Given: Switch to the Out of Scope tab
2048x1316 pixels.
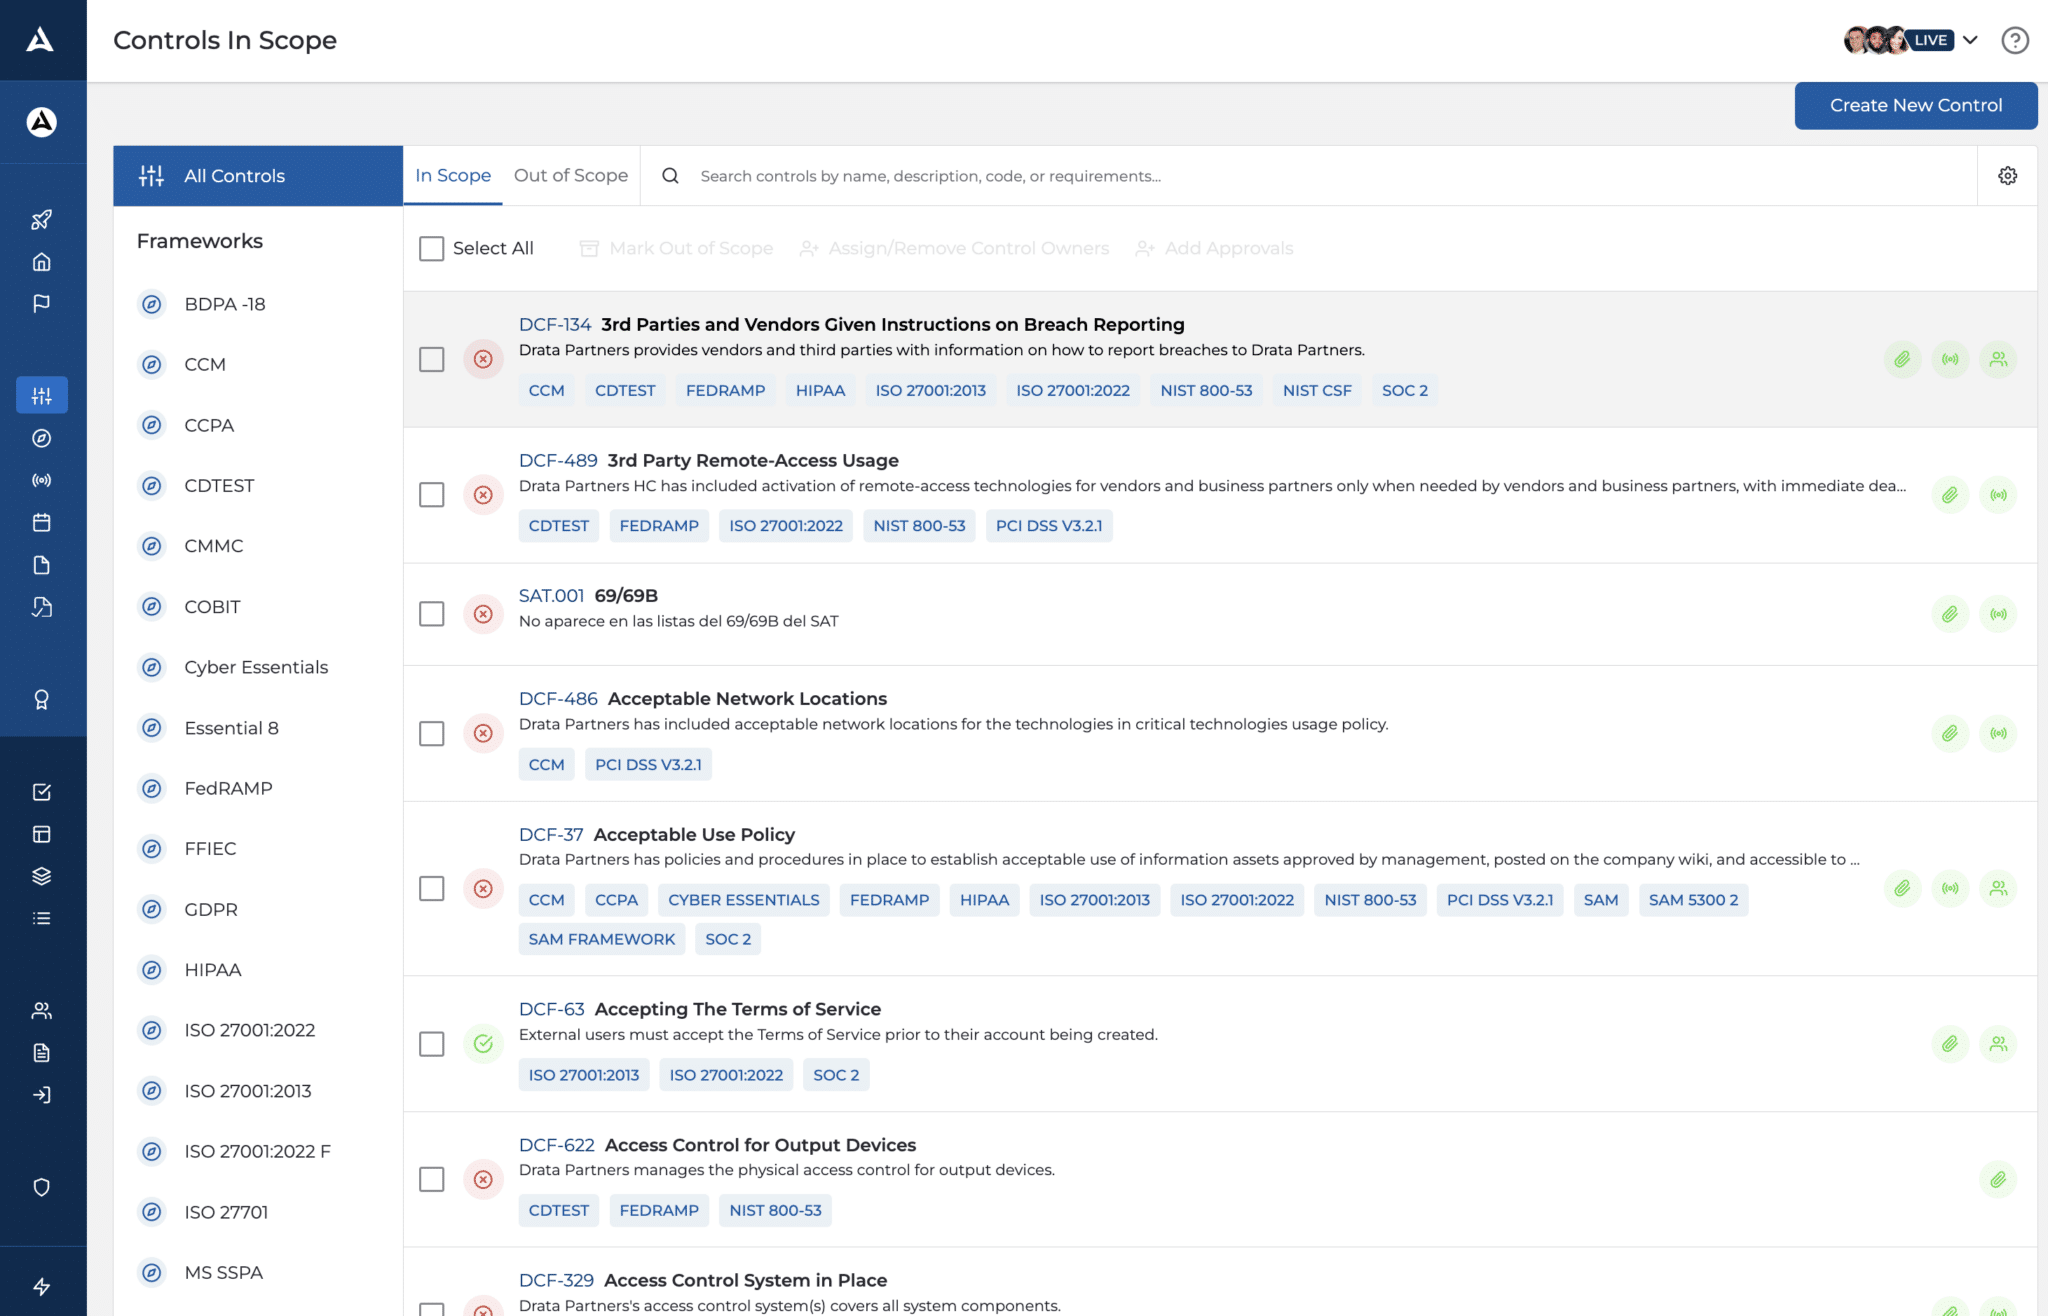Looking at the screenshot, I should (570, 176).
